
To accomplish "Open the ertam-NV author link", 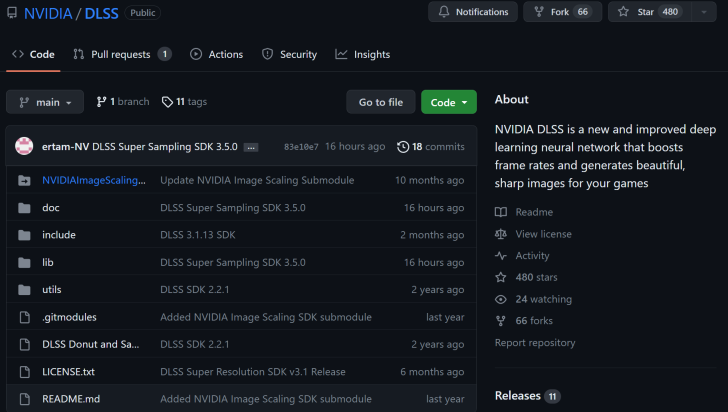I will (65, 147).
